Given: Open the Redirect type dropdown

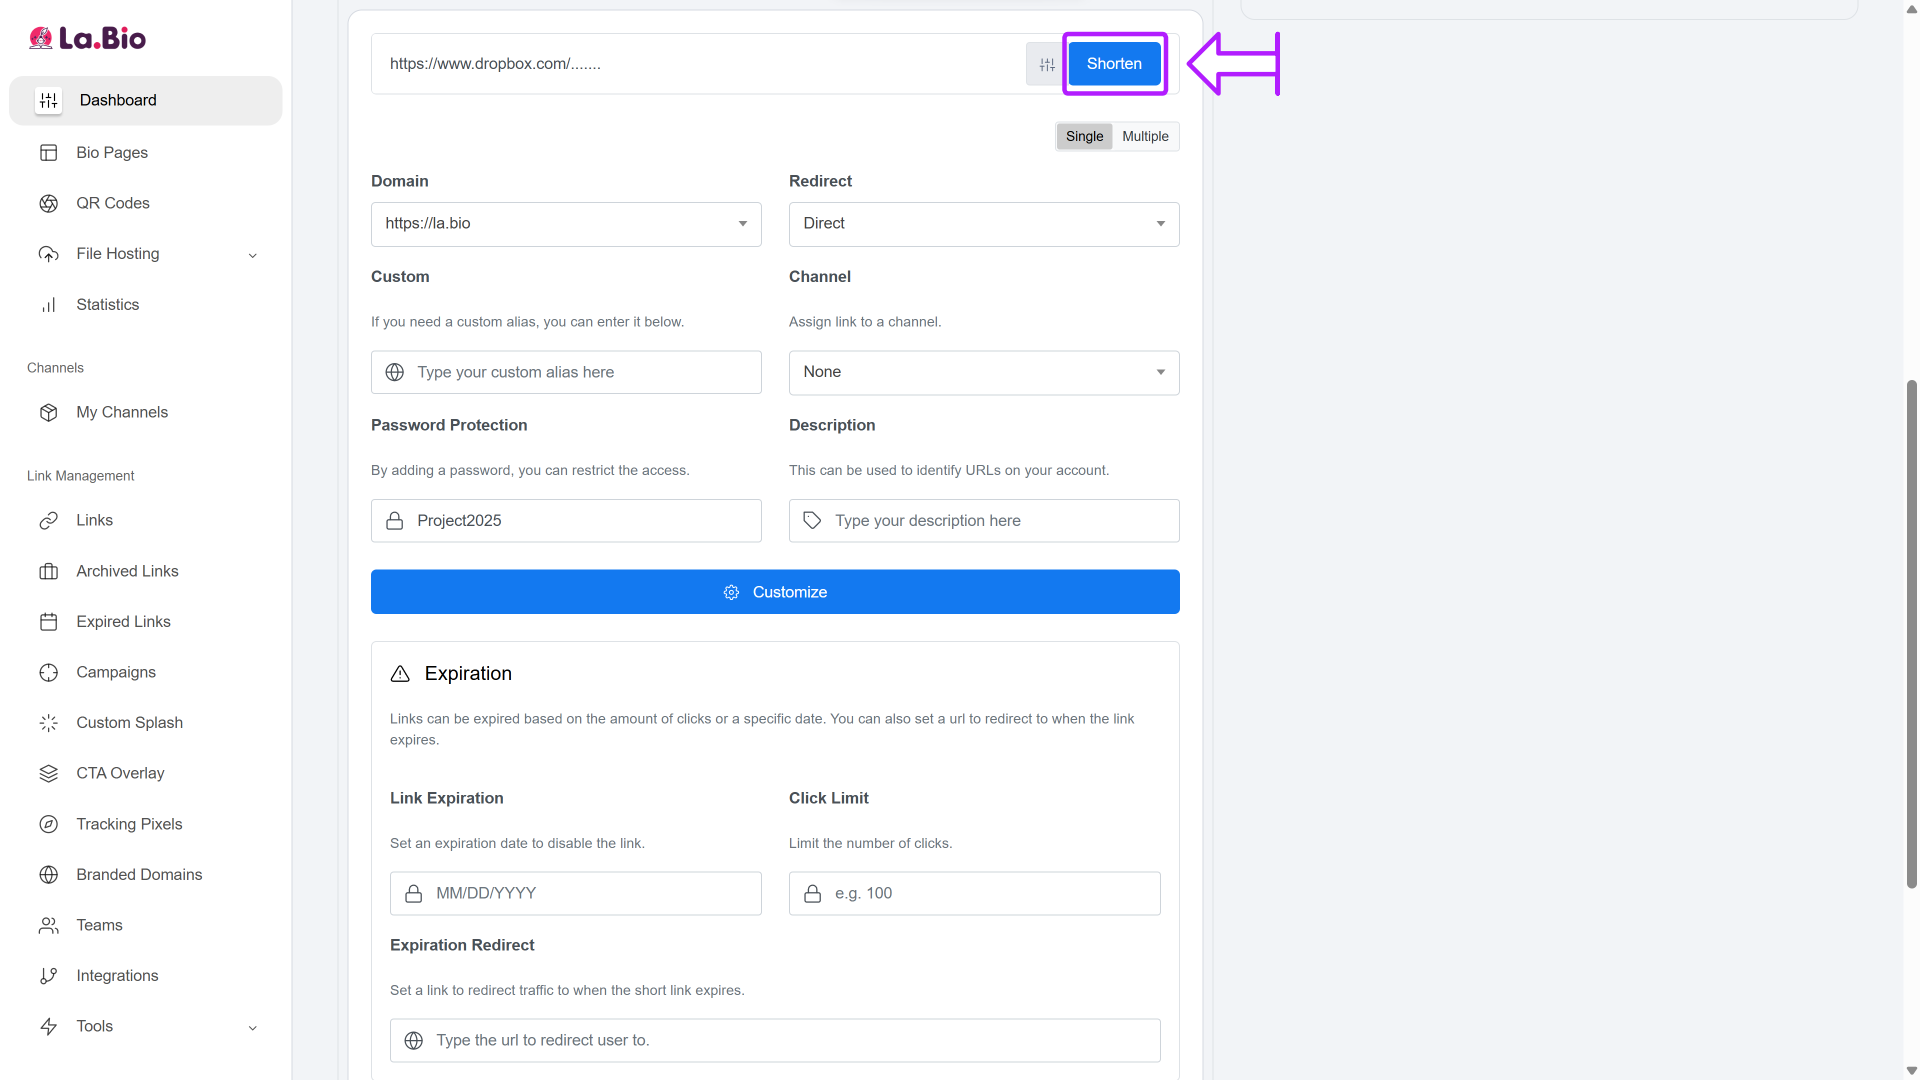Looking at the screenshot, I should click(983, 224).
